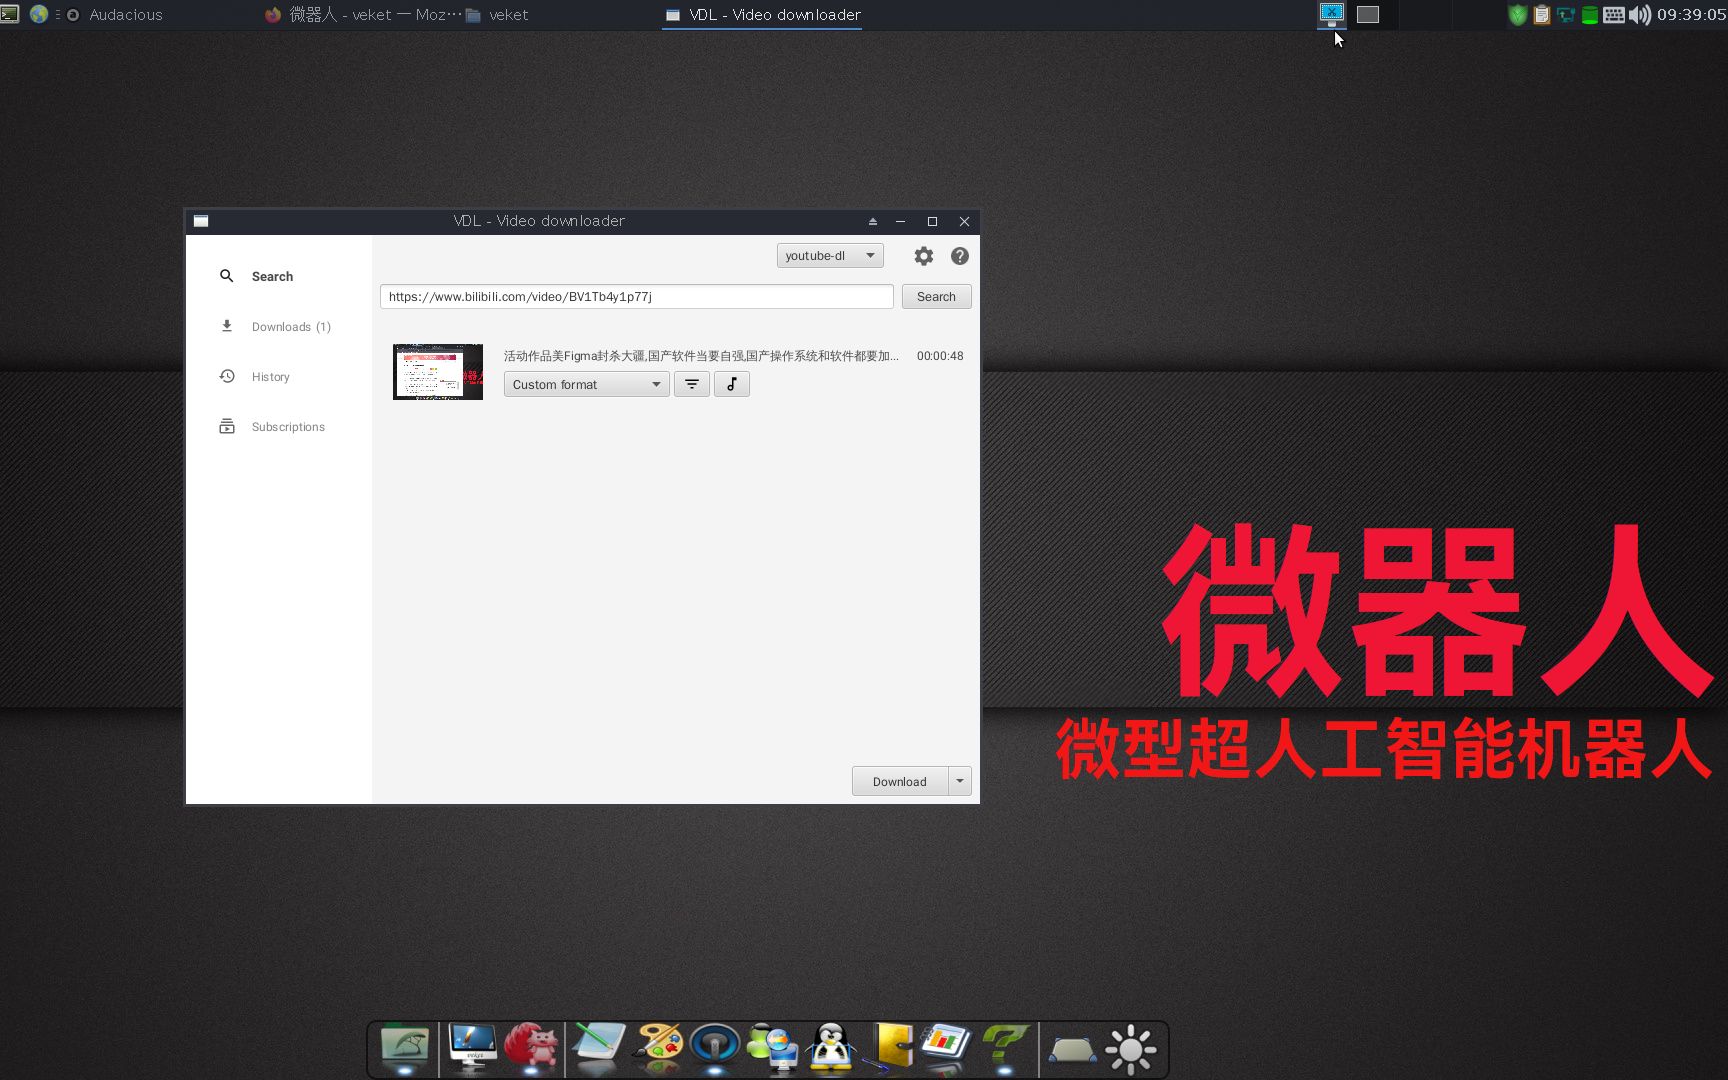The width and height of the screenshot is (1728, 1080).
Task: Open the red cat mascot dock icon
Action: pos(531,1048)
